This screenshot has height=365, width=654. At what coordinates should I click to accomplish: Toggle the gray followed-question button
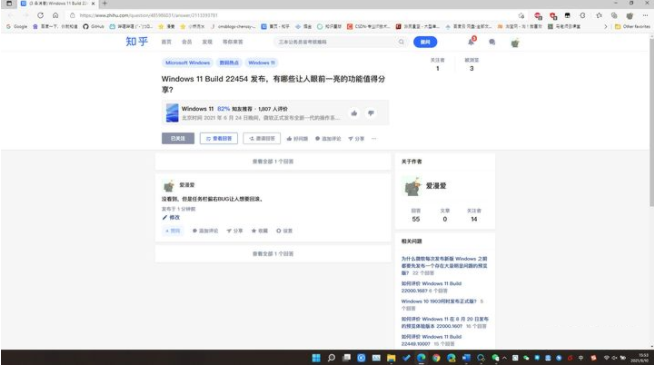click(178, 138)
